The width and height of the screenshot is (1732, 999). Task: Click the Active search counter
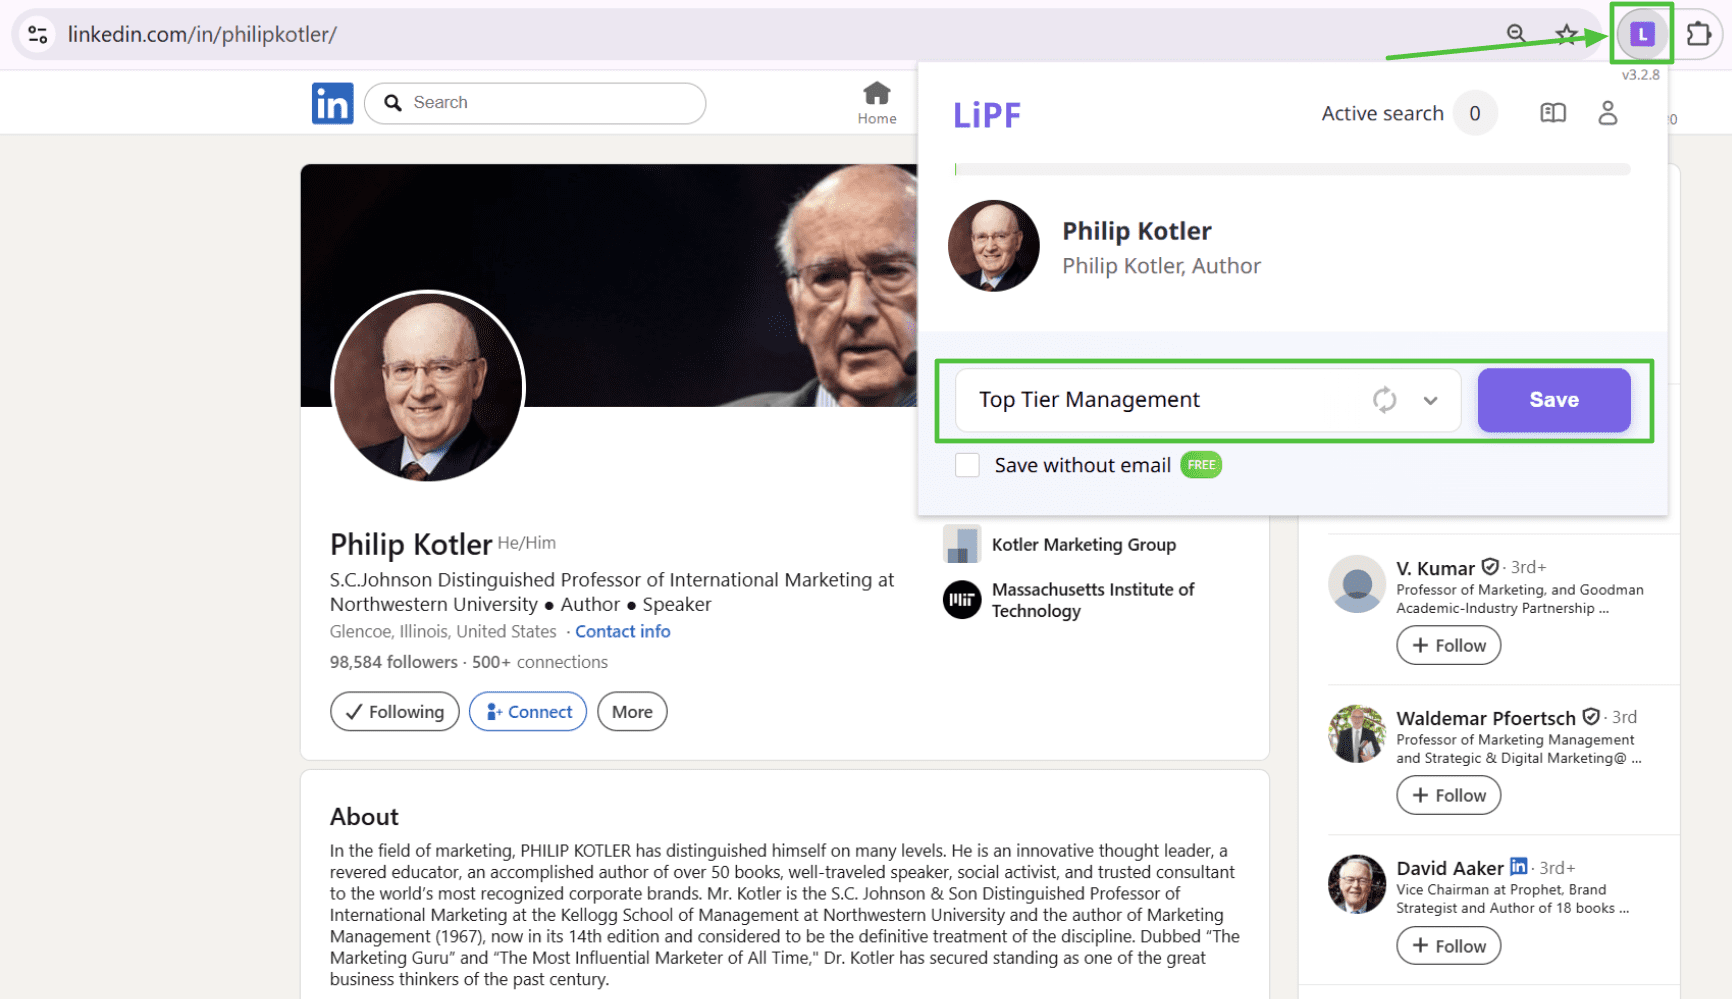[1474, 113]
